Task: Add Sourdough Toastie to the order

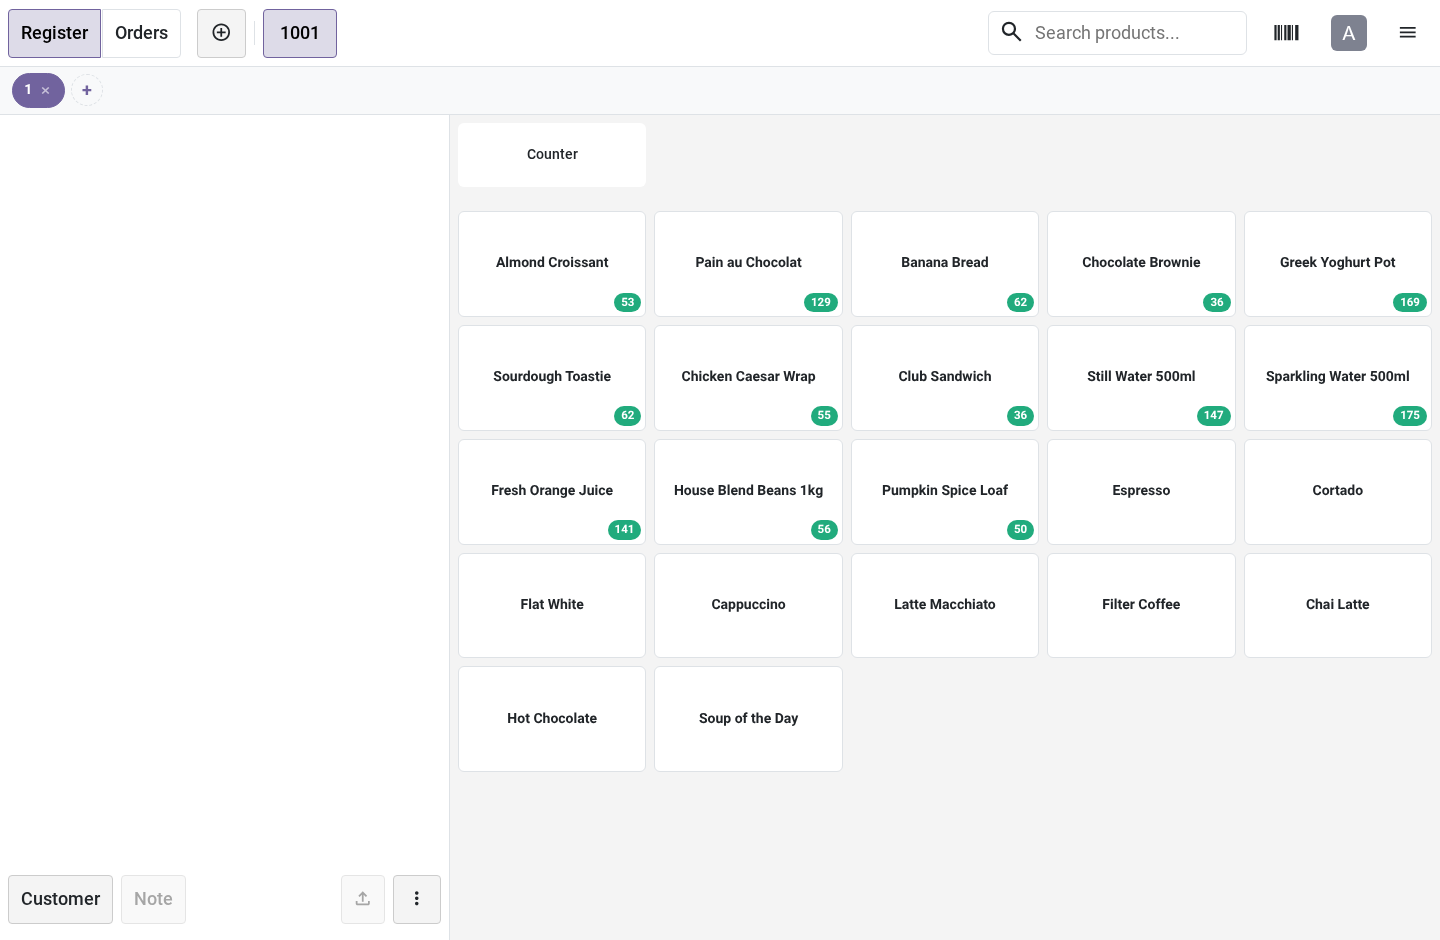Action: [x=552, y=378]
